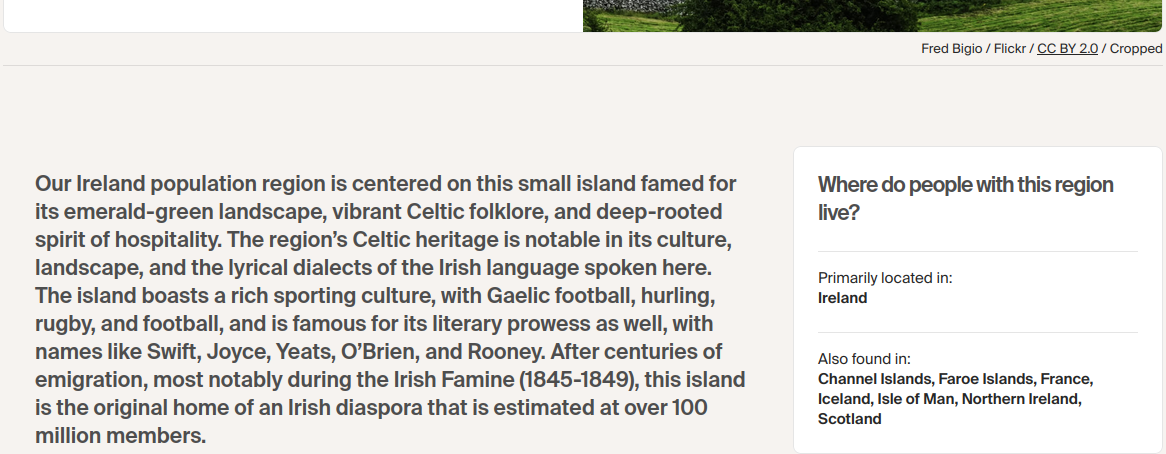Image resolution: width=1166 pixels, height=454 pixels.
Task: Click France in the Also found list
Action: 1065,379
